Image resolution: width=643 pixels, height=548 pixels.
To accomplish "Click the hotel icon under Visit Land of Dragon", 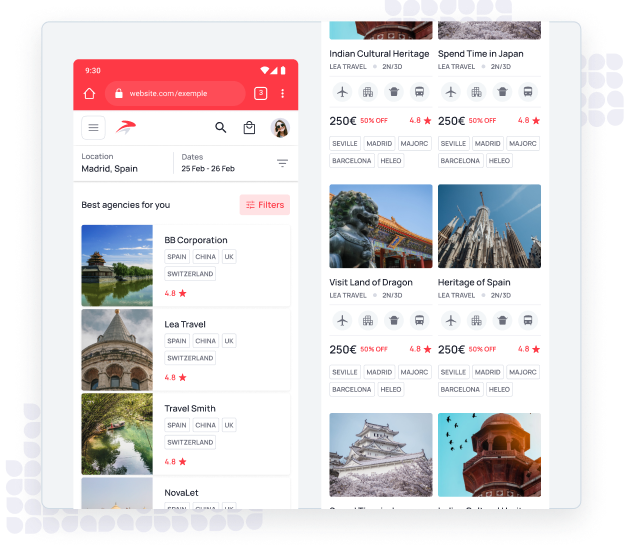I will pos(368,320).
